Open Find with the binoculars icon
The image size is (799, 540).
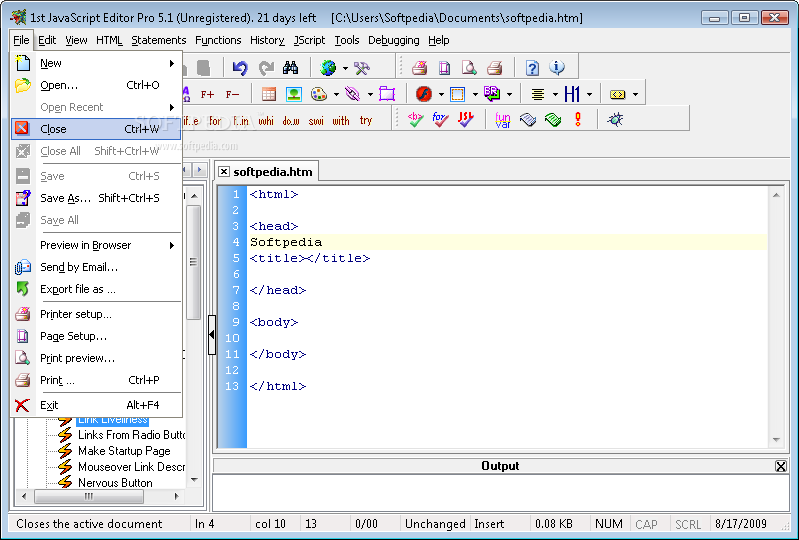point(290,68)
